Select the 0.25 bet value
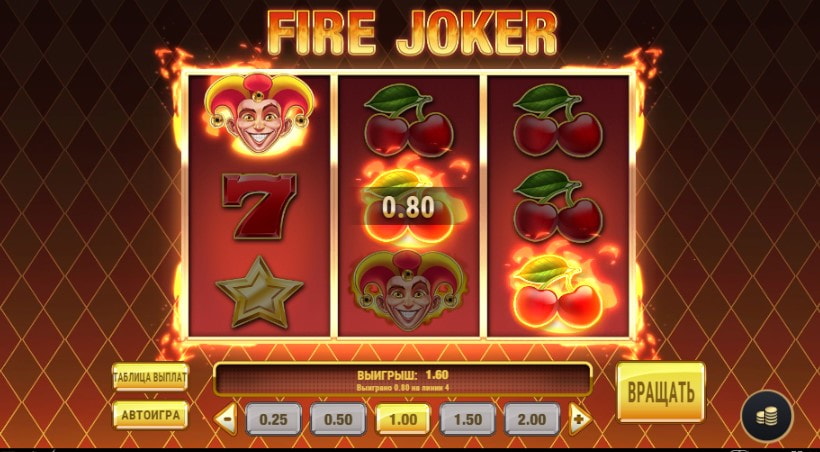The height and width of the screenshot is (452, 820). pos(274,419)
